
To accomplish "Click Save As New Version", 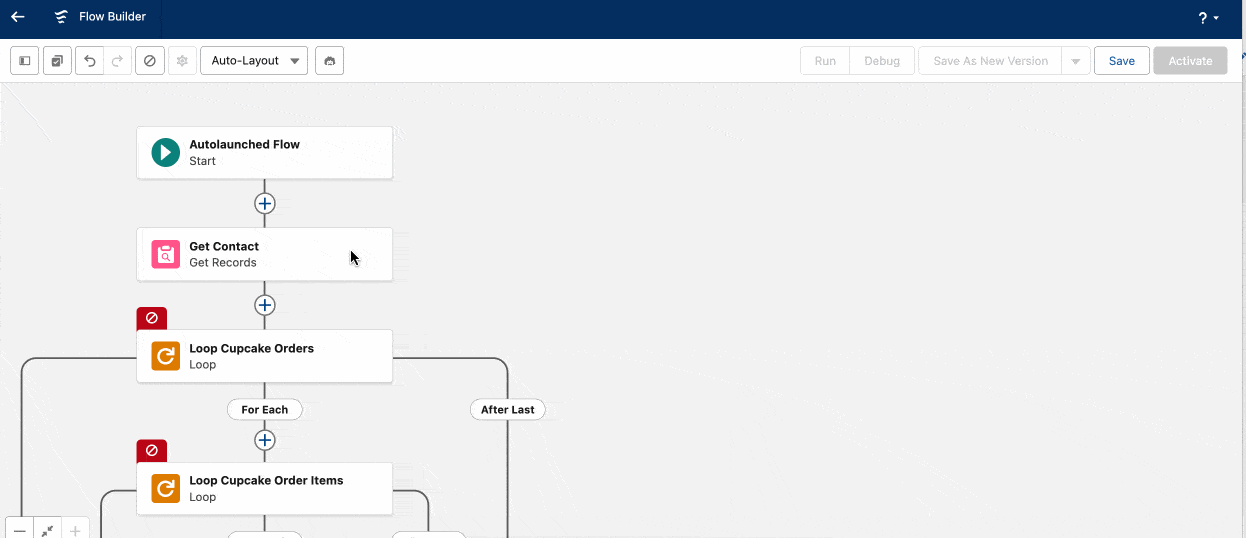I will click(x=990, y=61).
